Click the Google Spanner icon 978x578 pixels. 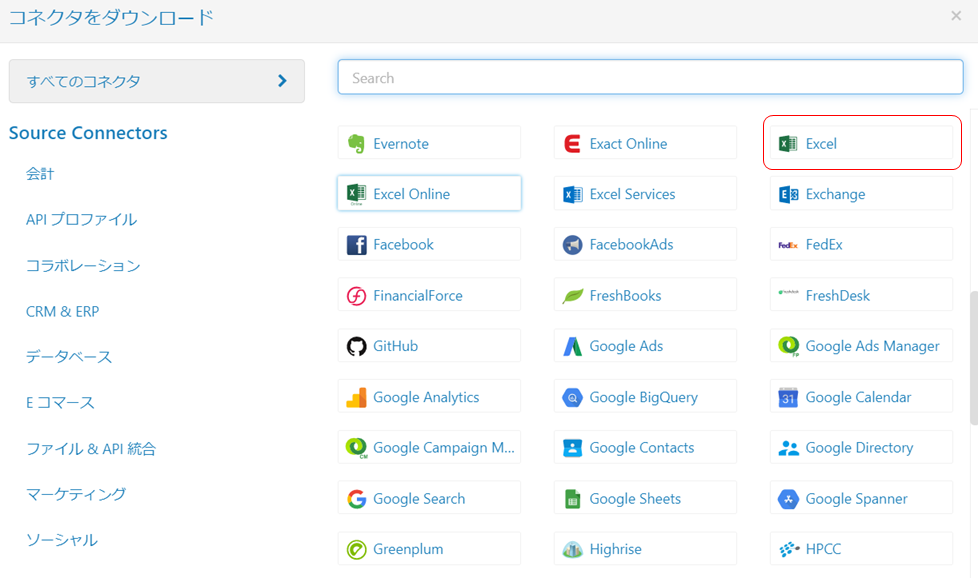[x=788, y=499]
